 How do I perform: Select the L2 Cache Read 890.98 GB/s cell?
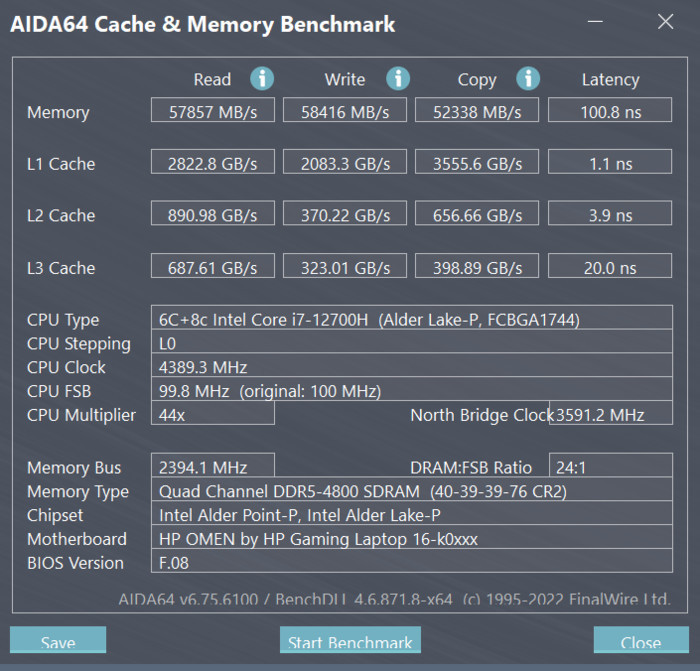coord(213,213)
